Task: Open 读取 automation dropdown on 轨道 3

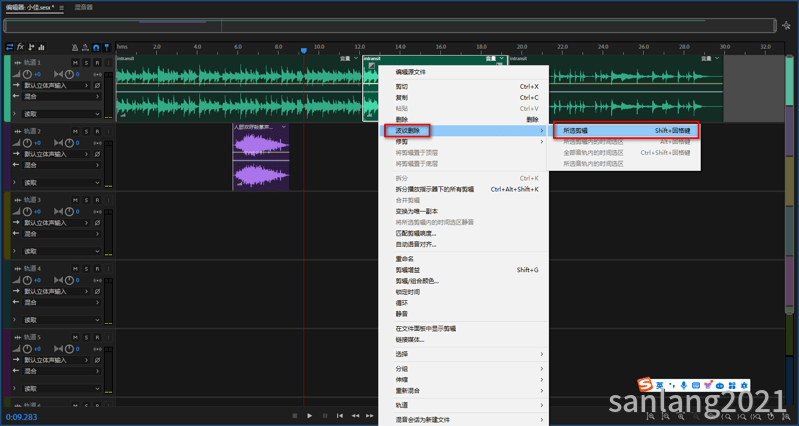Action: [62, 251]
